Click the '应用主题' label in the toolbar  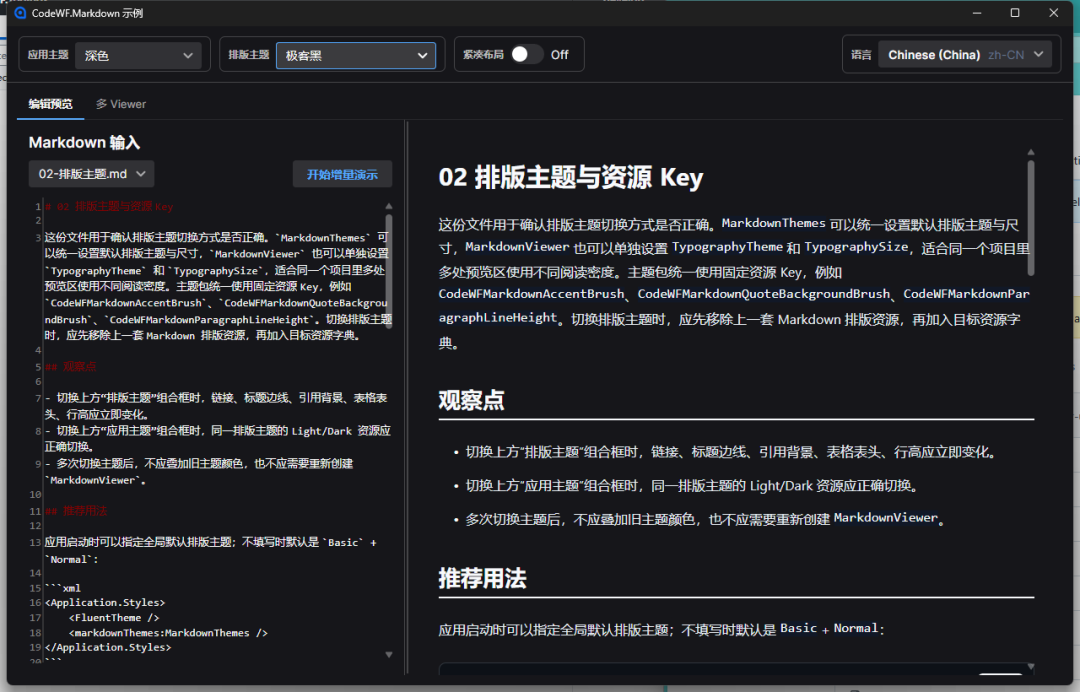pos(48,54)
